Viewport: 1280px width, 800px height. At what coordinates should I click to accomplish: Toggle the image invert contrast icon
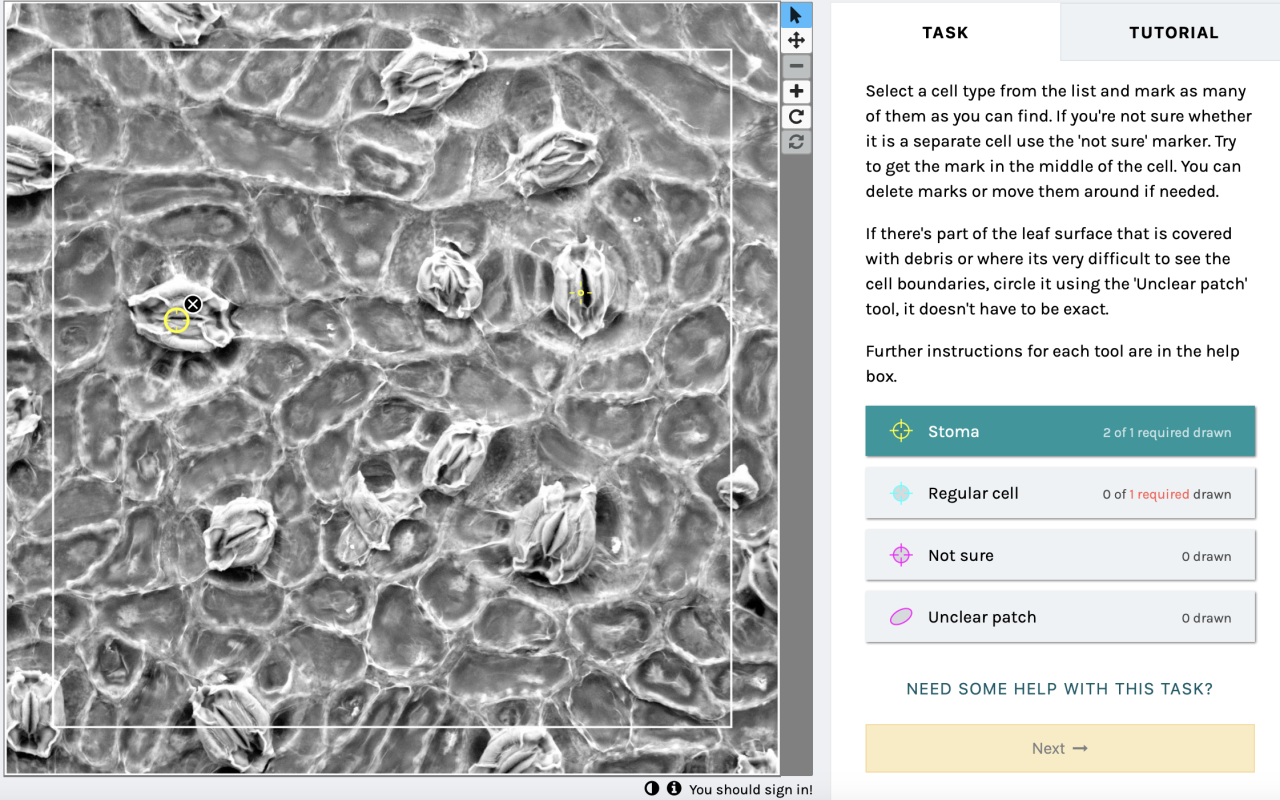click(x=652, y=789)
